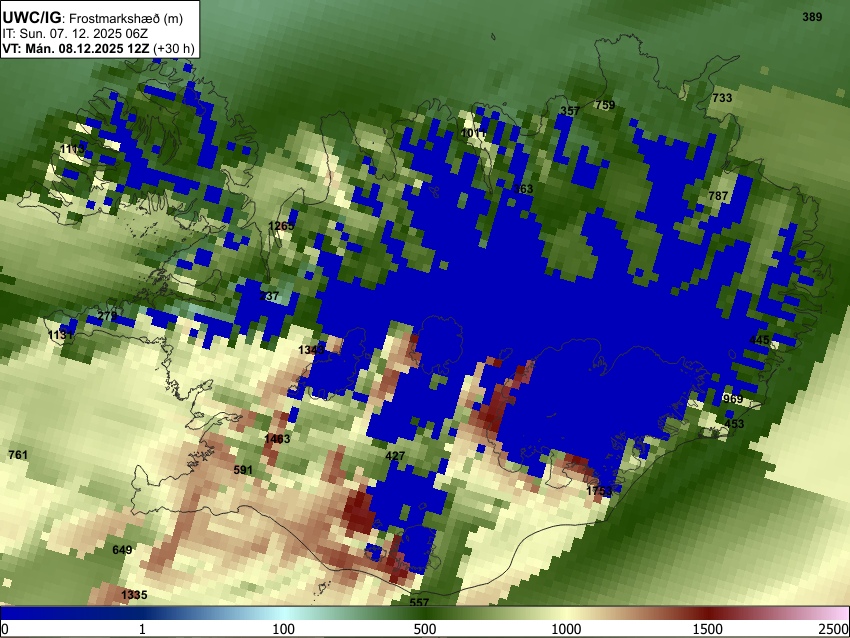Click the map value 363
The height and width of the screenshot is (638, 850).
tap(524, 189)
